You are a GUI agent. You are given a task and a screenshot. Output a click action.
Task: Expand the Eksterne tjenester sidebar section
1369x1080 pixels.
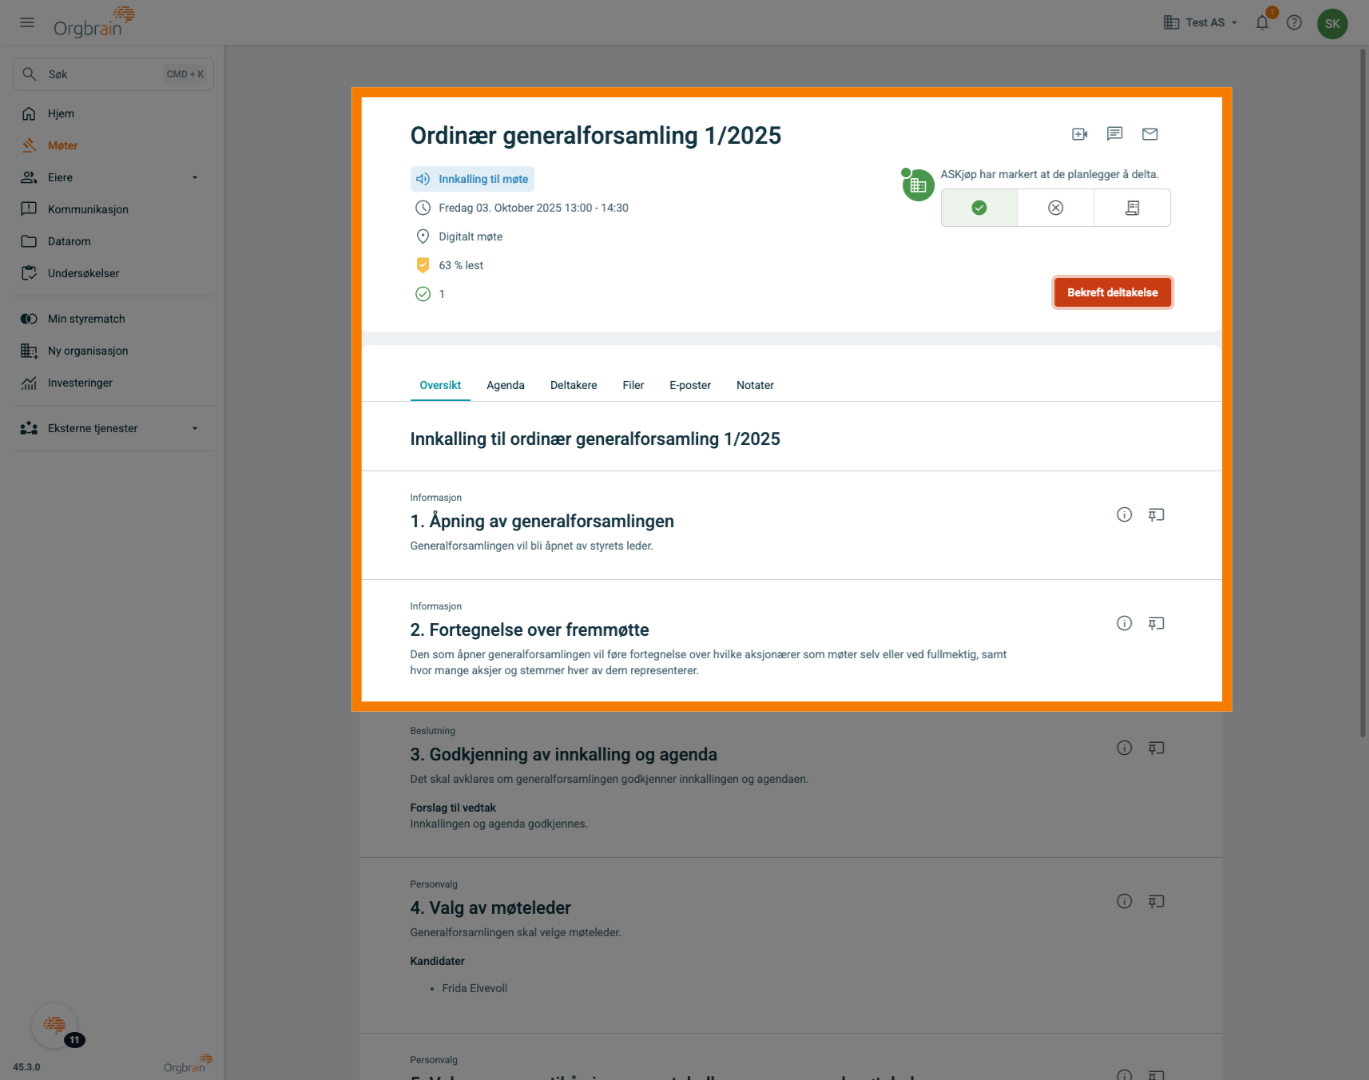coord(114,429)
